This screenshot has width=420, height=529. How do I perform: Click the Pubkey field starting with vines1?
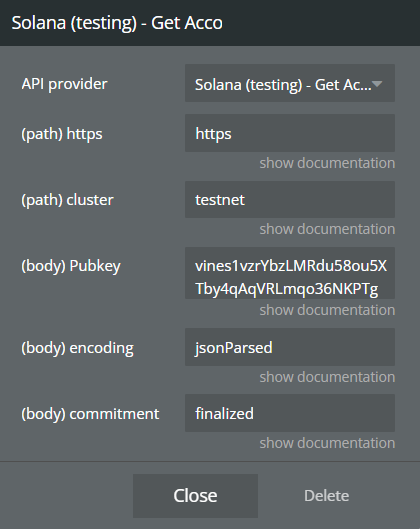290,273
